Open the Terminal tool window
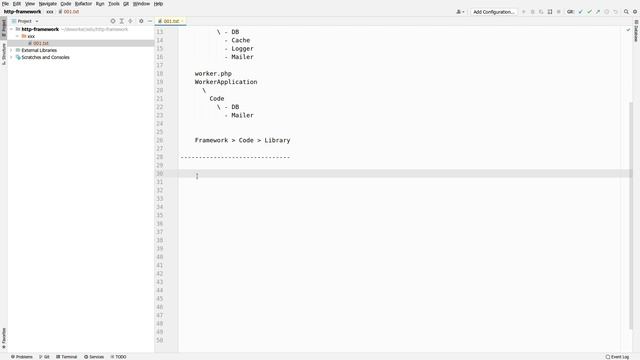The width and height of the screenshot is (640, 360). point(67,357)
